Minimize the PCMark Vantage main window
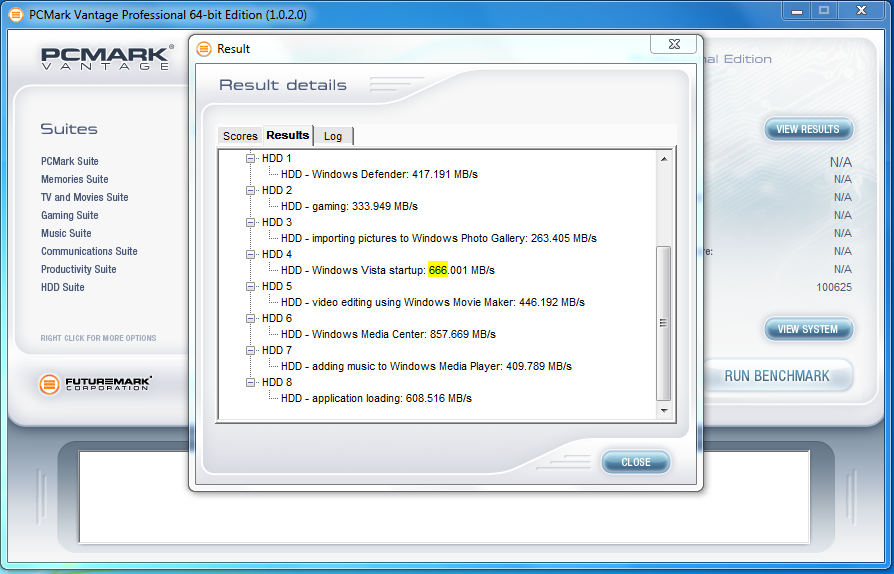The image size is (894, 574). tap(797, 11)
